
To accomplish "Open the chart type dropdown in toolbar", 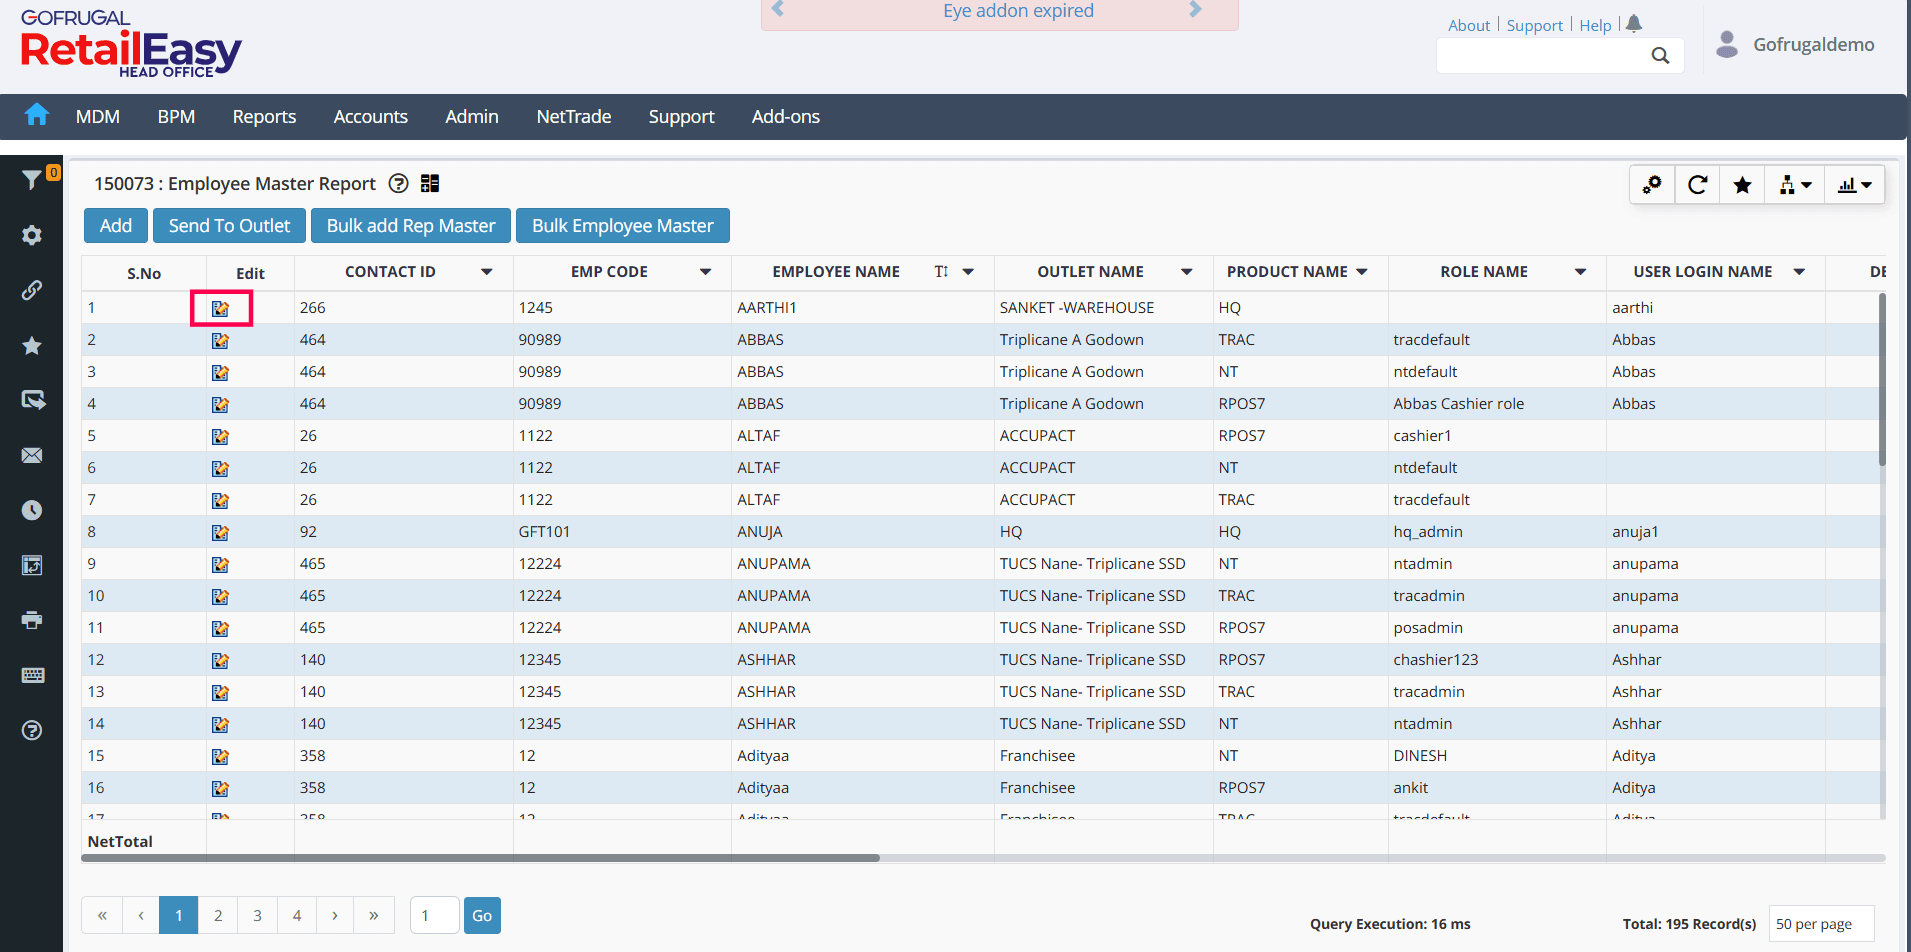I will pyautogui.click(x=1854, y=185).
